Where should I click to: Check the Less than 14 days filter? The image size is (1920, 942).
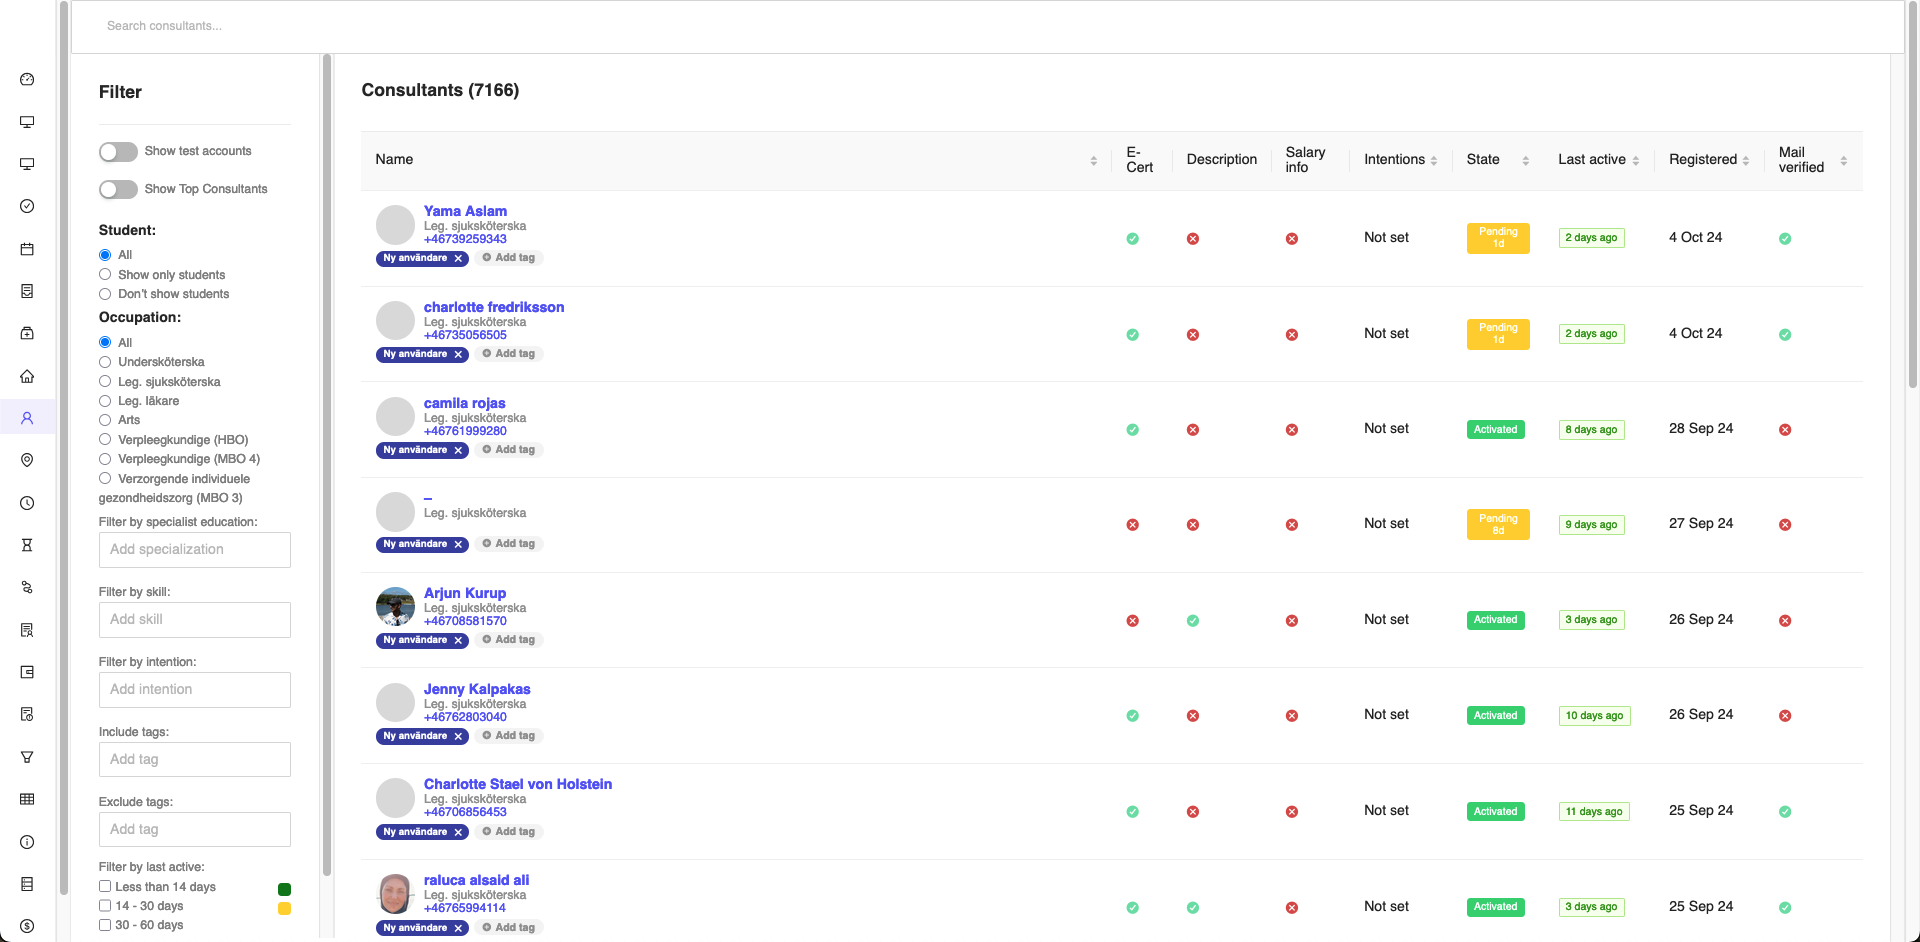pyautogui.click(x=105, y=887)
